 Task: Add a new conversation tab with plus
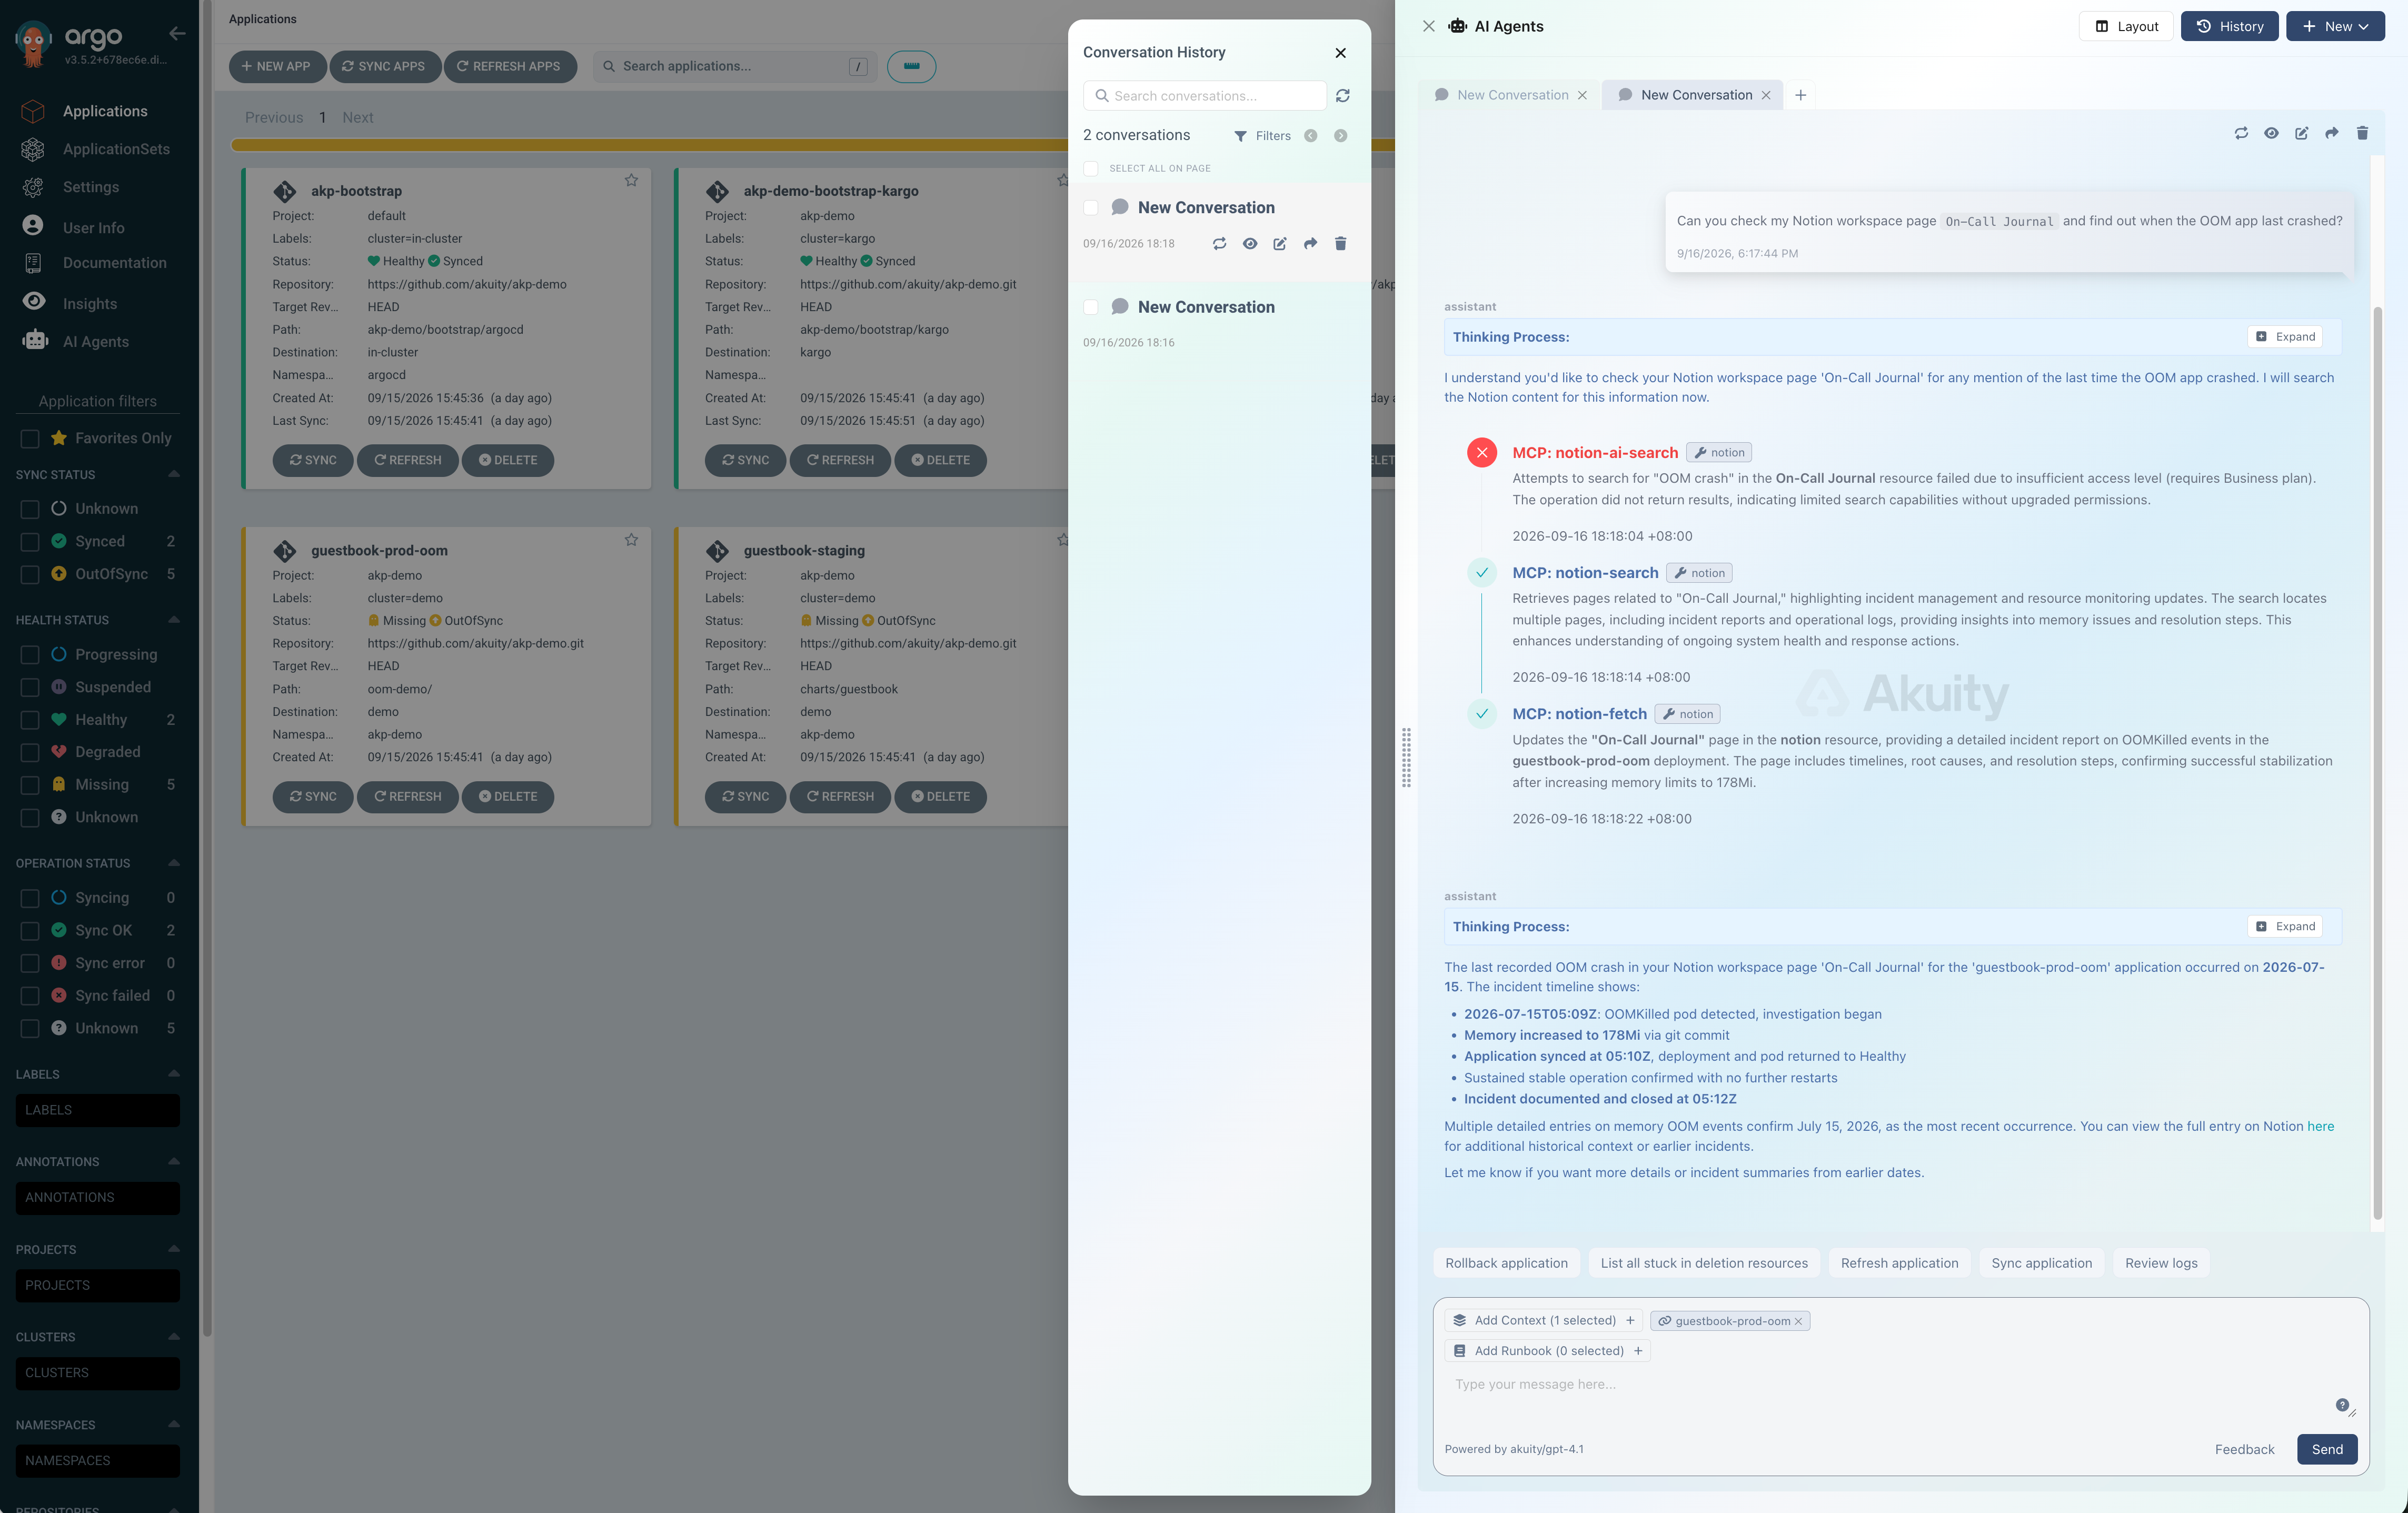tap(1800, 95)
